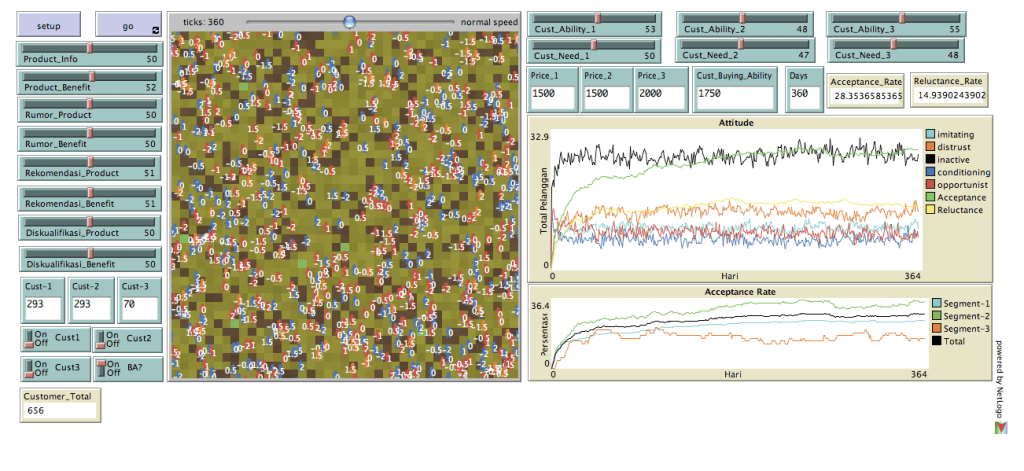This screenshot has height=471, width=1024.
Task: Toggle the Cust1 switch
Action: coord(29,339)
